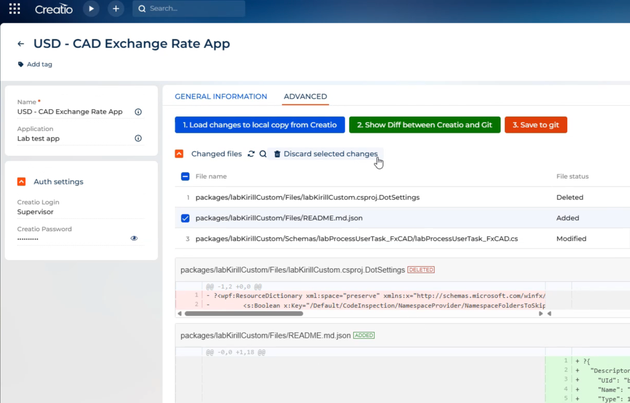
Task: Click Discard selected changes button
Action: [326, 154]
